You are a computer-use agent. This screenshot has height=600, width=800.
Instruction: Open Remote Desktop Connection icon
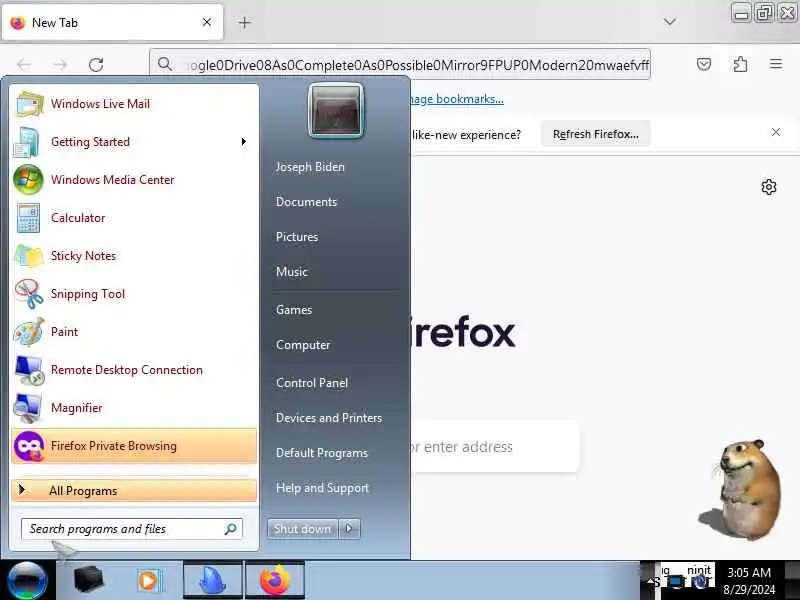[29, 370]
